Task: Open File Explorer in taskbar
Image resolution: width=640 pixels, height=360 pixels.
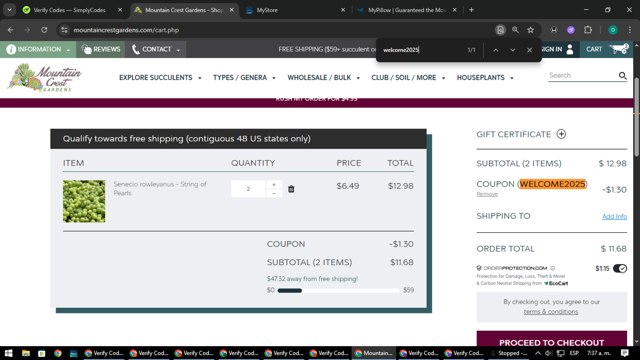Action: point(26,353)
